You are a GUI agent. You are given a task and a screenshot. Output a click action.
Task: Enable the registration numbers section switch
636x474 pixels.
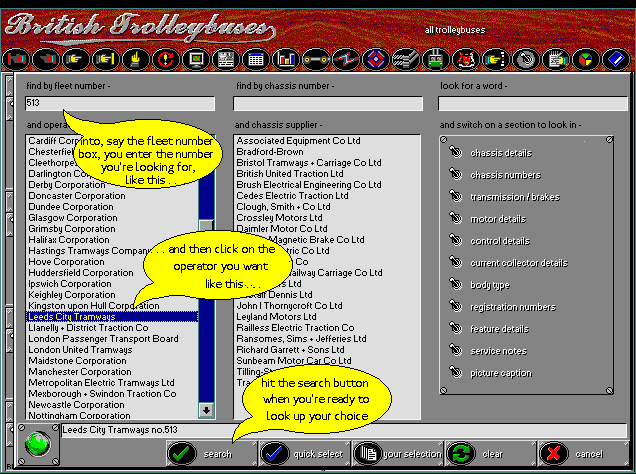[456, 307]
